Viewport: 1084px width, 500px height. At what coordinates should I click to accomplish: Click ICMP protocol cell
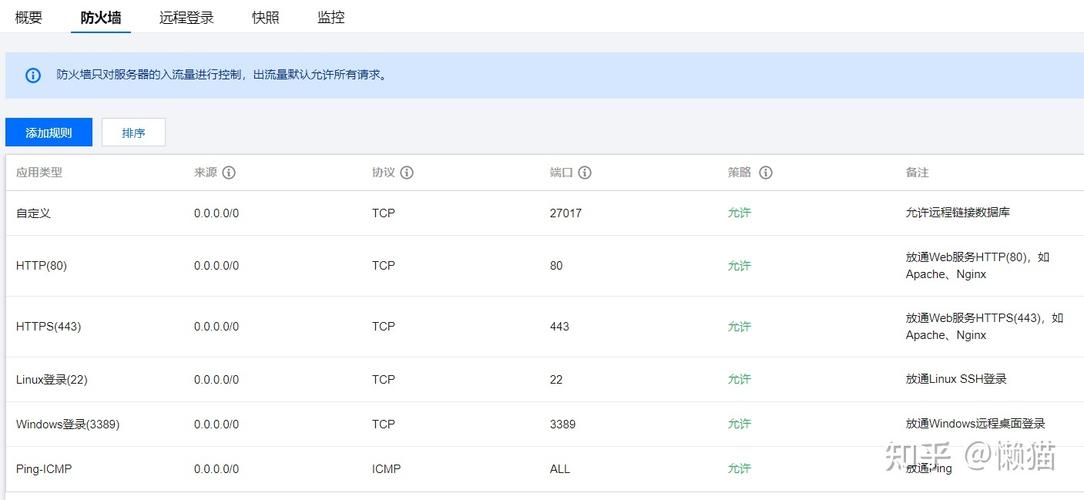coord(386,469)
